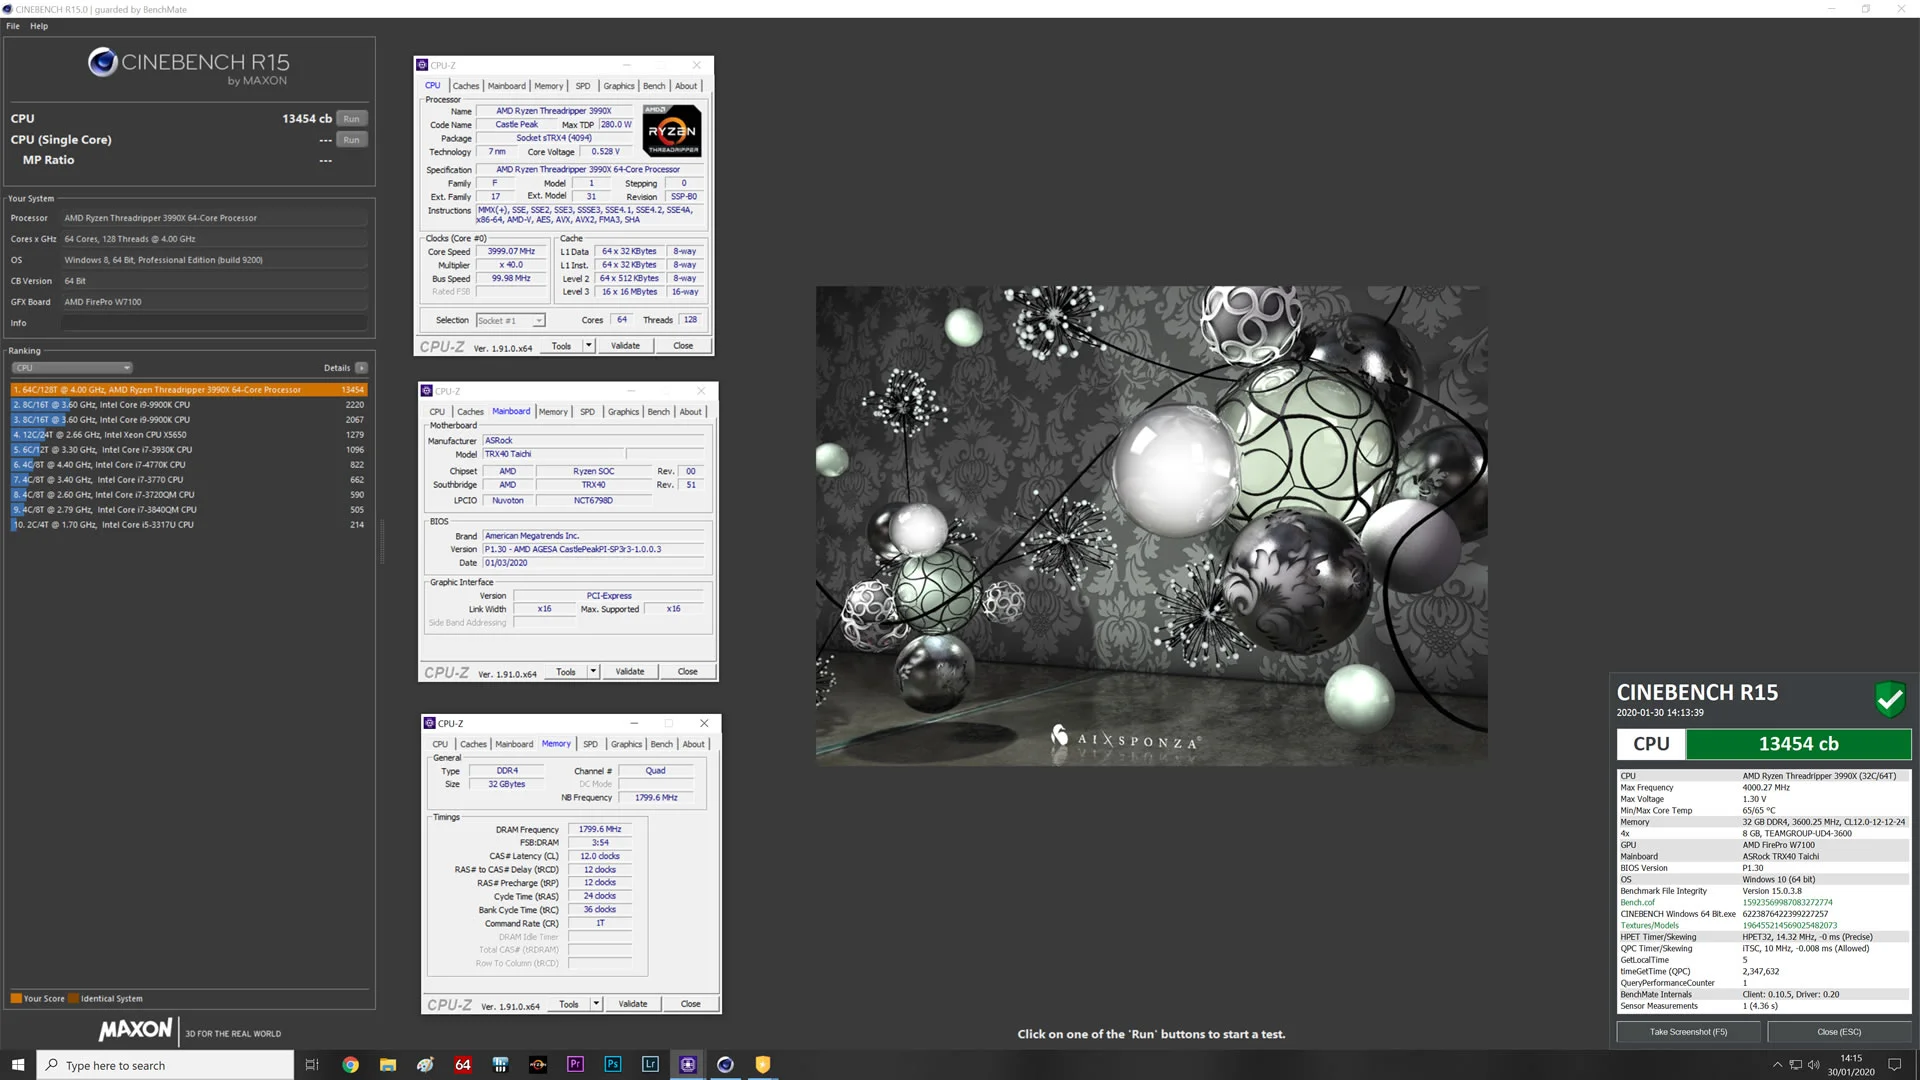Open Google Chrome from the taskbar
Viewport: 1920px width, 1080px height.
[x=350, y=1065]
